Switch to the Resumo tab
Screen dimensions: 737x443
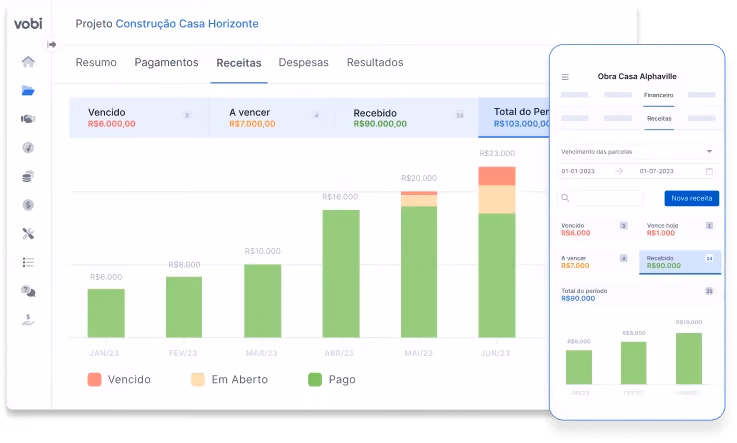[x=96, y=62]
